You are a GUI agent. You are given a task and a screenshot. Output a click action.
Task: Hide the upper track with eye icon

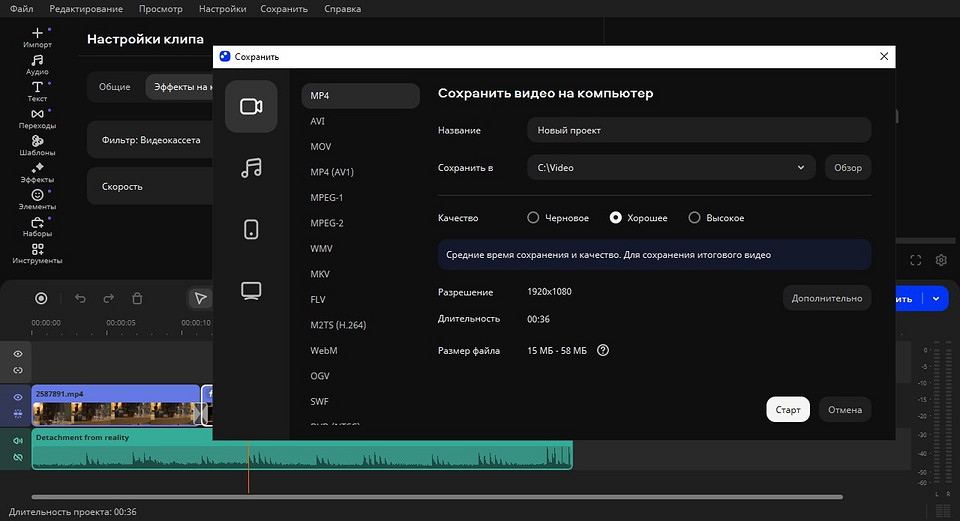[x=18, y=354]
